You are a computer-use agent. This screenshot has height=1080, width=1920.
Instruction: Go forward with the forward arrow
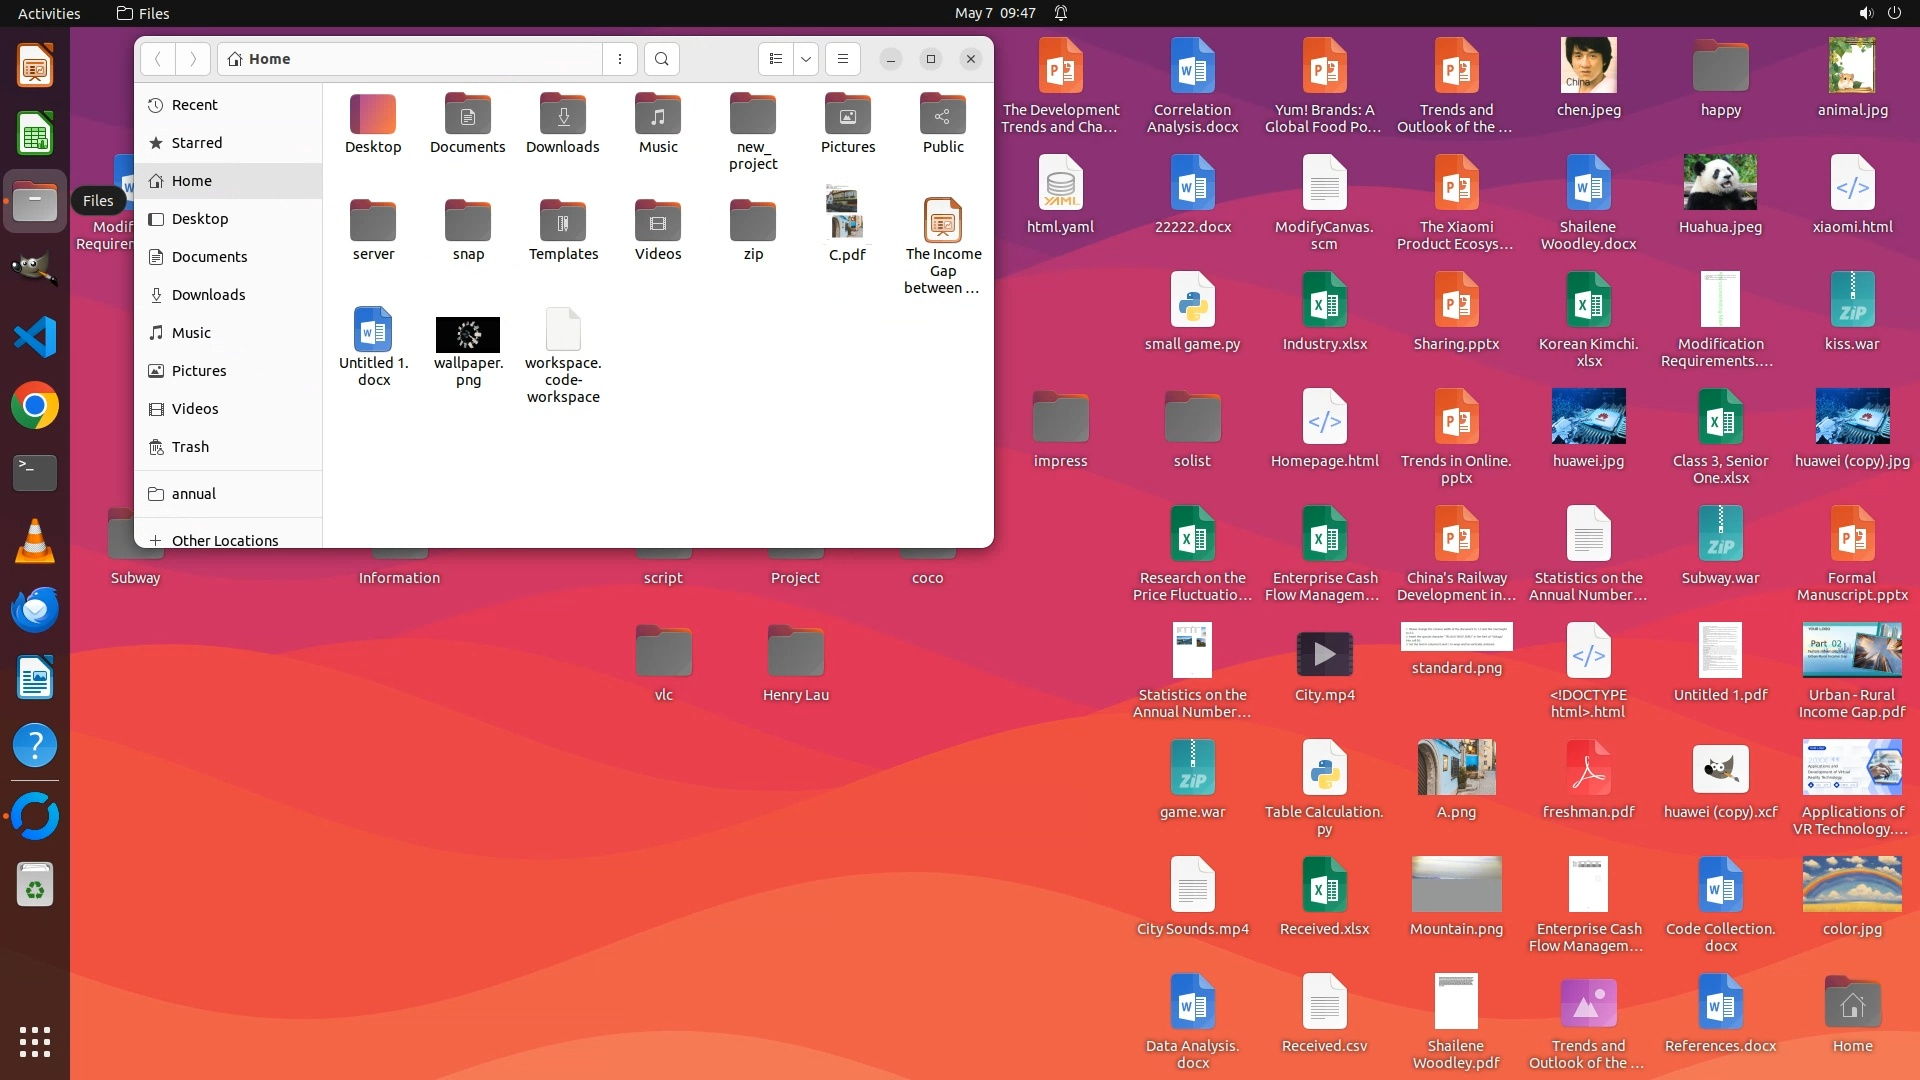coord(193,59)
